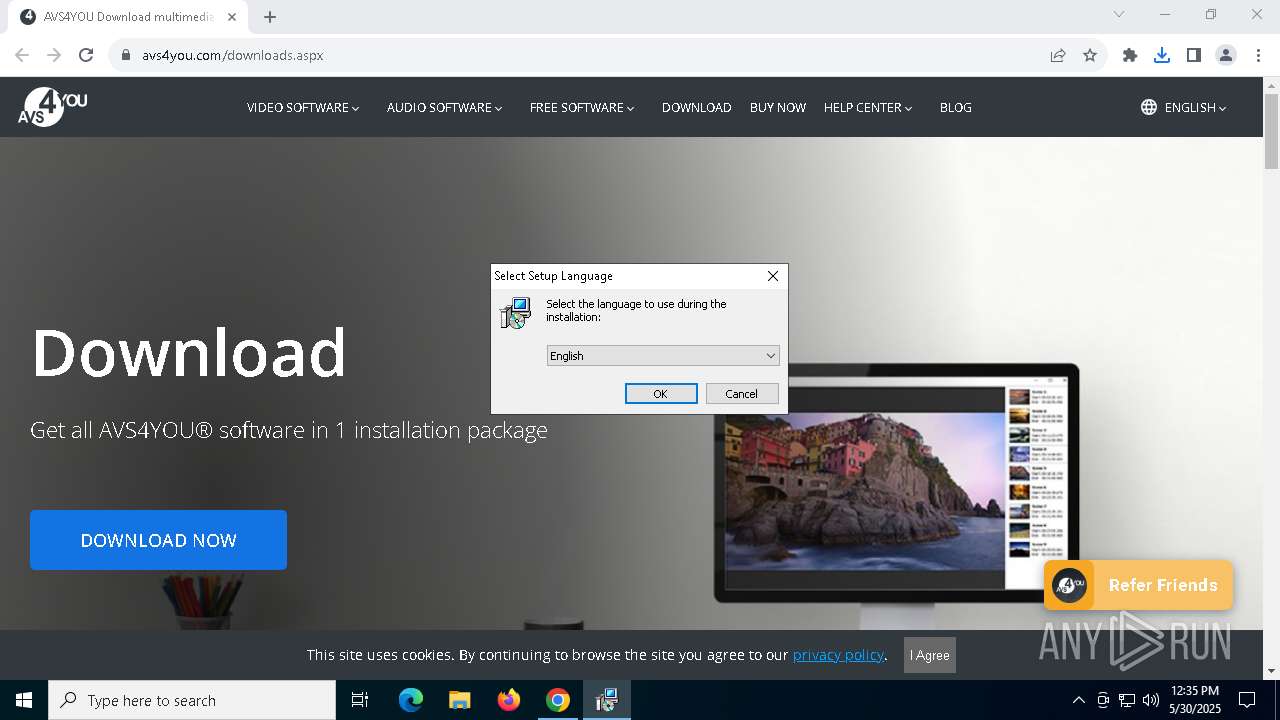Open the privacy policy link
The width and height of the screenshot is (1280, 720).
point(838,655)
